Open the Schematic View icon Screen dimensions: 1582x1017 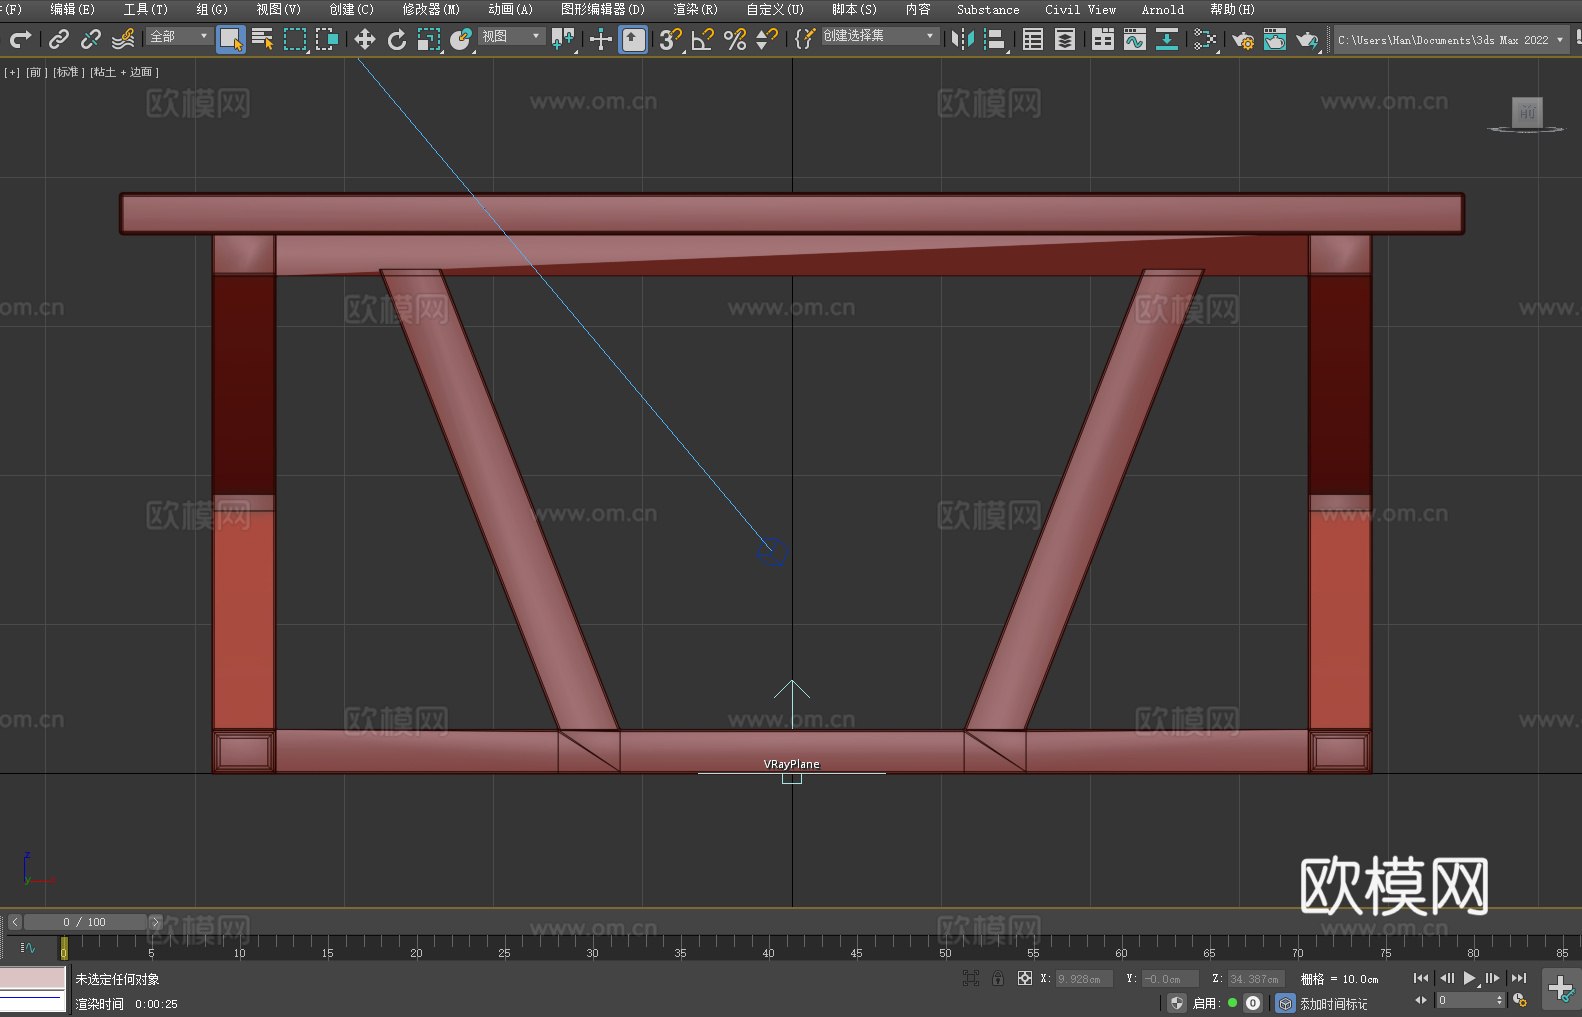click(x=1205, y=39)
